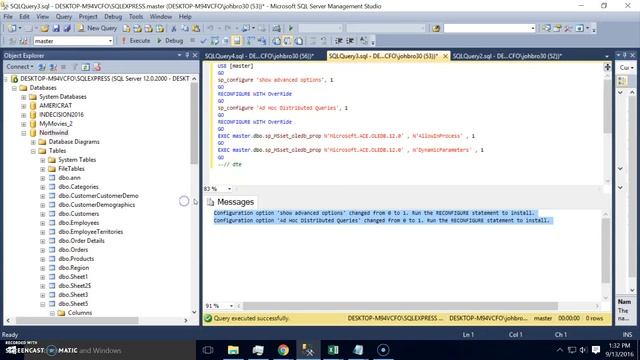Open the Query menu
This screenshot has height=360, width=640.
point(64,17)
